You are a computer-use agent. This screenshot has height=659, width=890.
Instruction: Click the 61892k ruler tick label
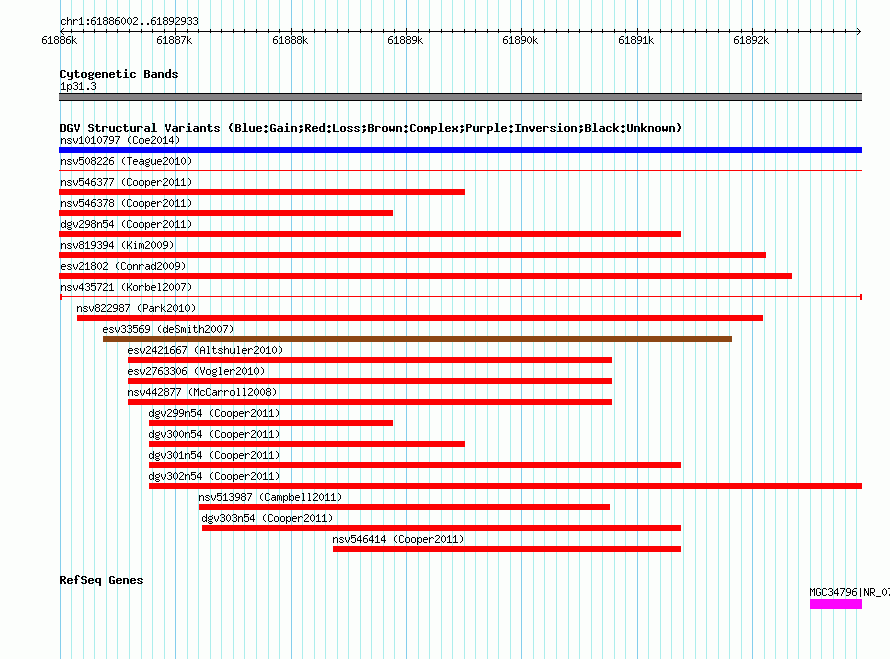tap(751, 40)
